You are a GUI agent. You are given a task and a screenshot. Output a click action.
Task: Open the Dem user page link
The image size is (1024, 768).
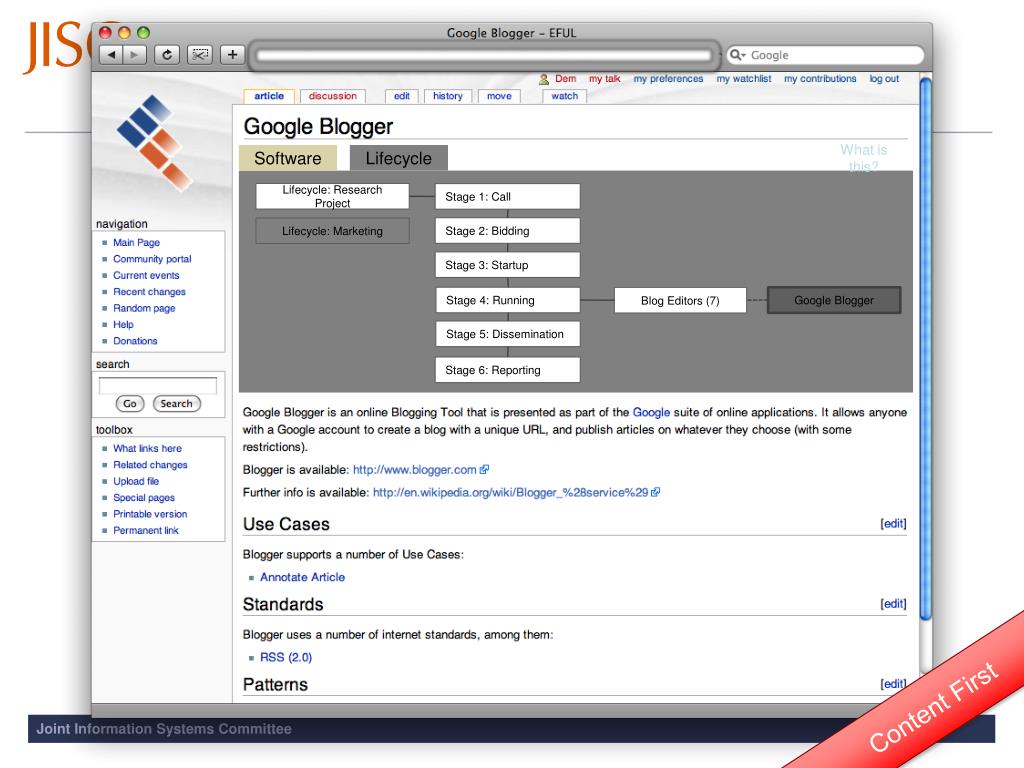tap(566, 78)
